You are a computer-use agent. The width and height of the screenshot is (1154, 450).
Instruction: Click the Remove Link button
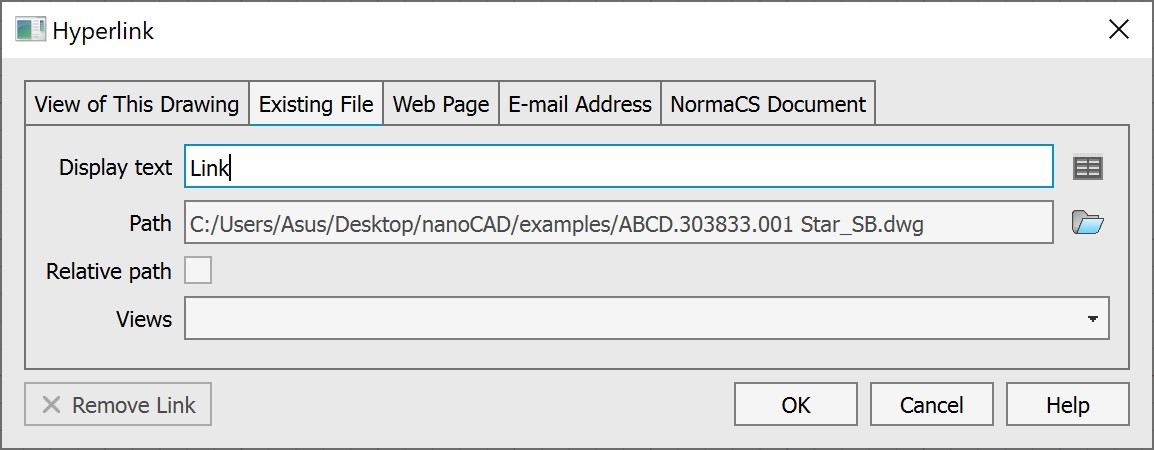point(118,405)
